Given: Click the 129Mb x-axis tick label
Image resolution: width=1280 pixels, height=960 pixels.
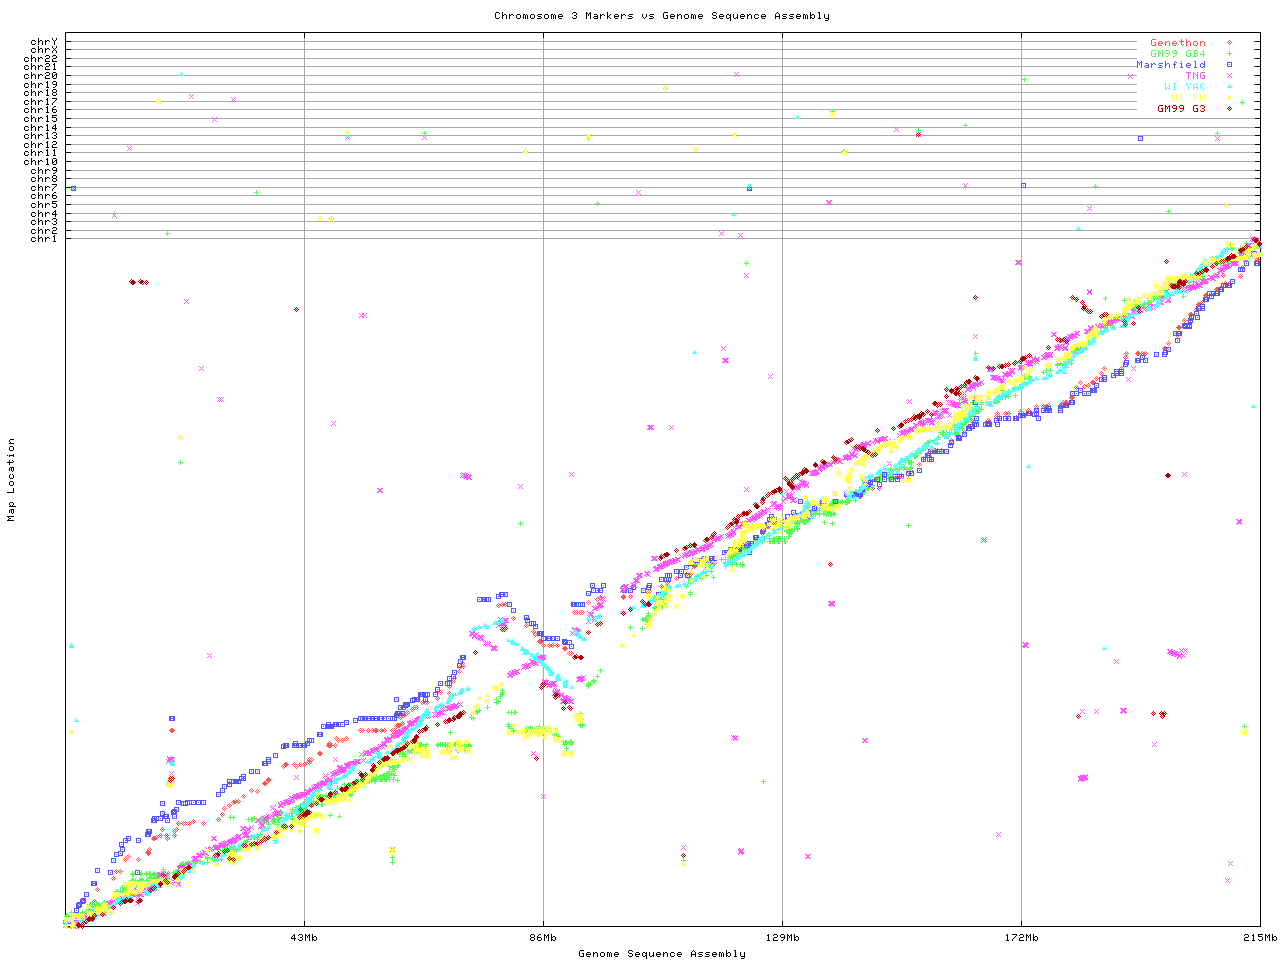Looking at the screenshot, I should [782, 938].
